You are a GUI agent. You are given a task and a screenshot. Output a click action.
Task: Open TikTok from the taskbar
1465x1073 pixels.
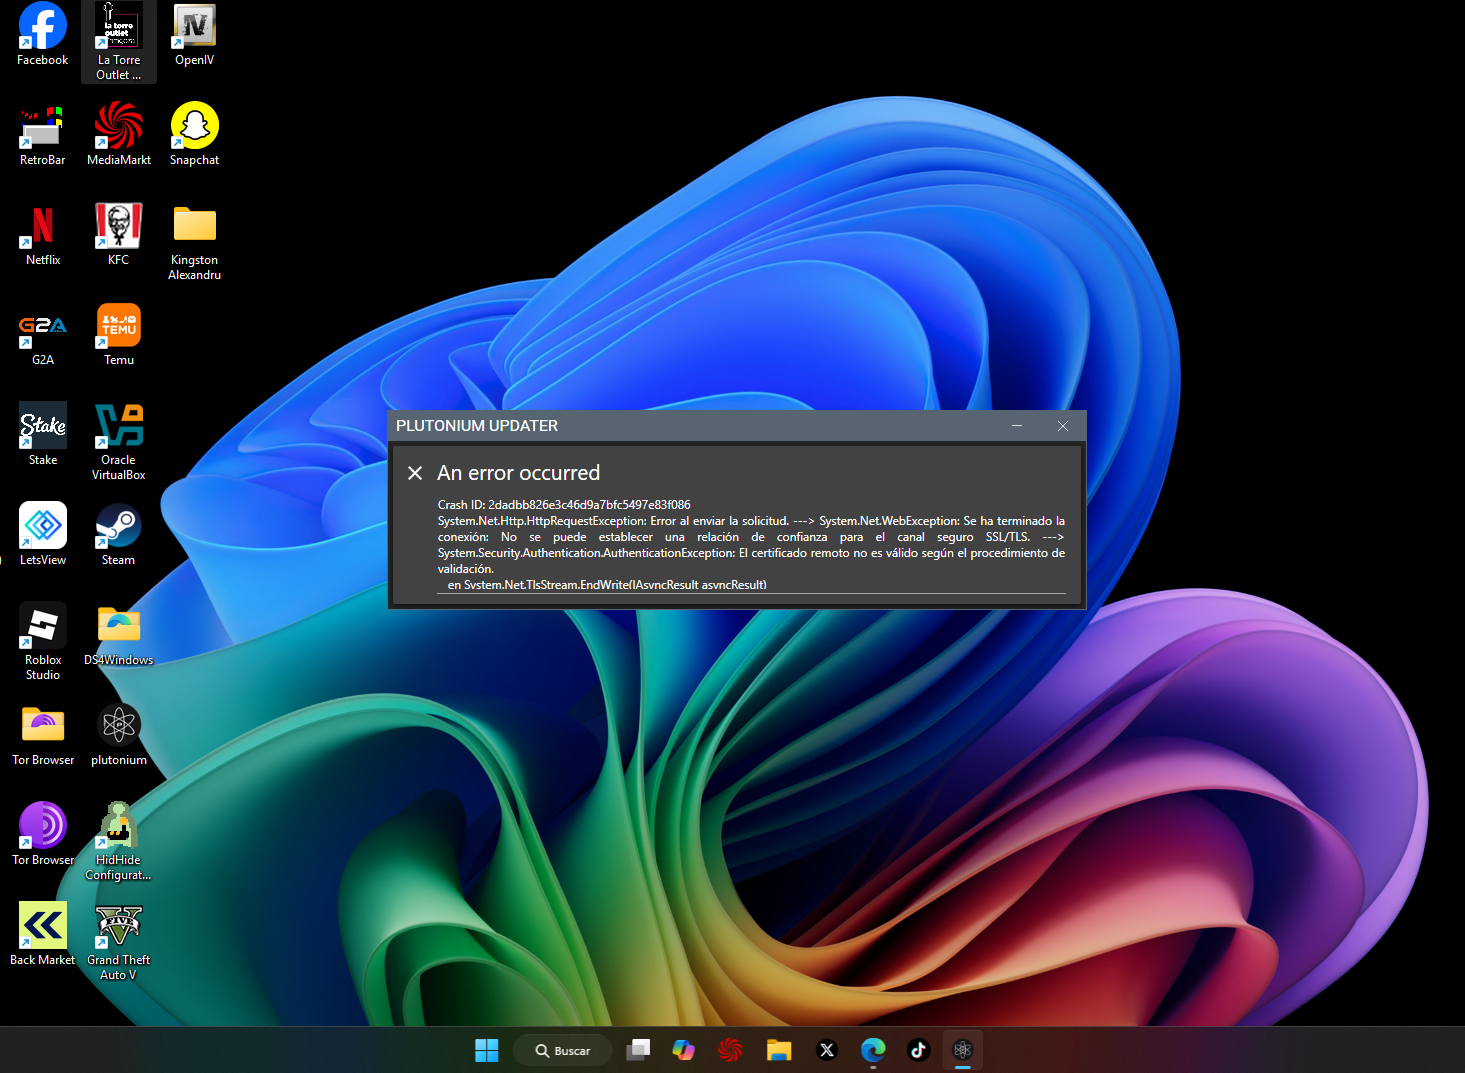pos(919,1050)
